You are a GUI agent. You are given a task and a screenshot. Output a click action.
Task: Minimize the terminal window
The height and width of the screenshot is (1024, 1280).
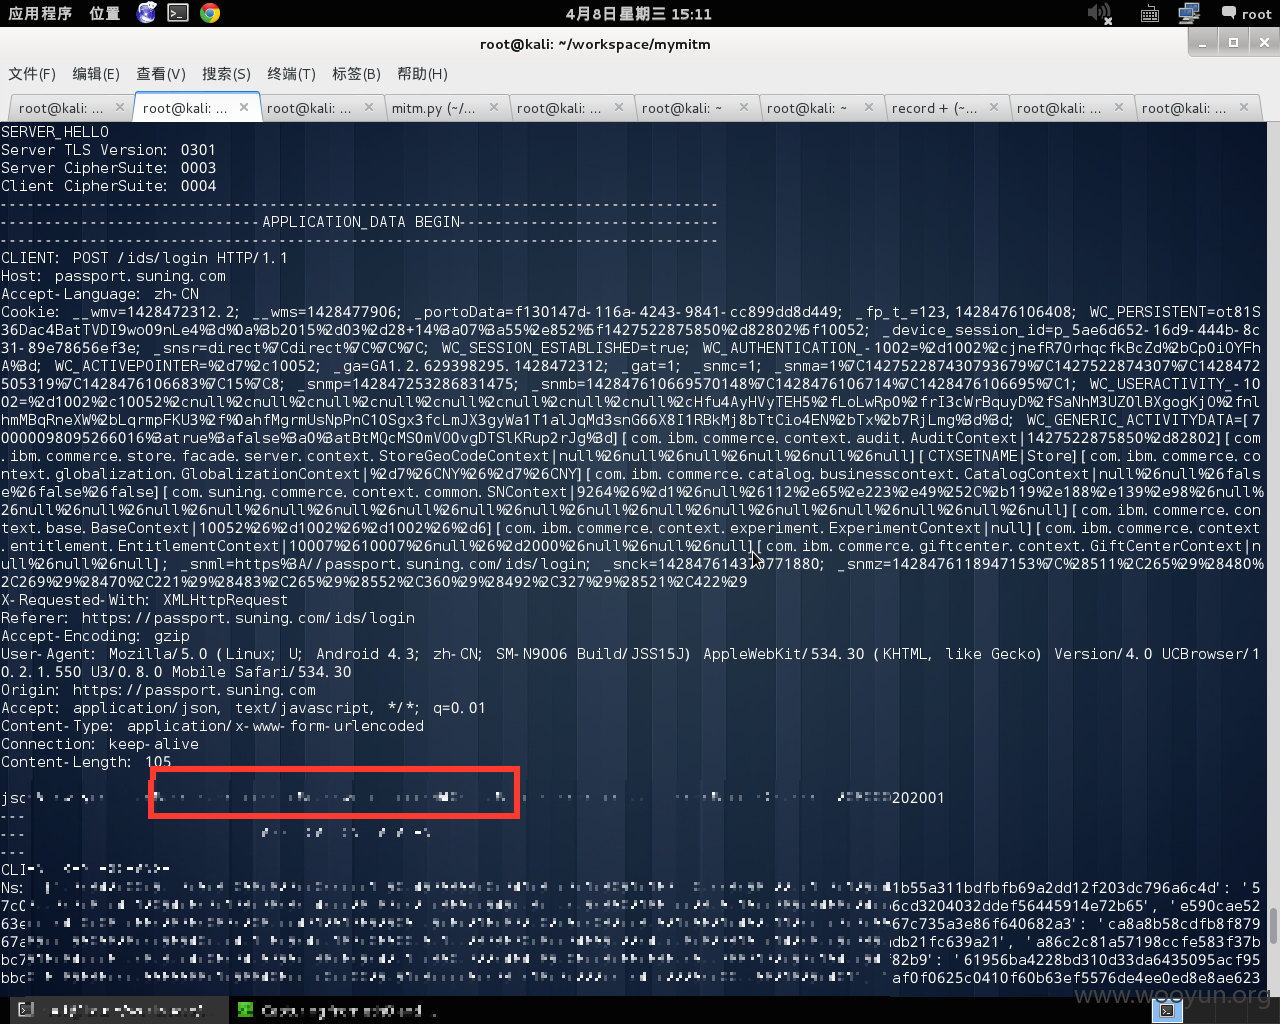1203,42
